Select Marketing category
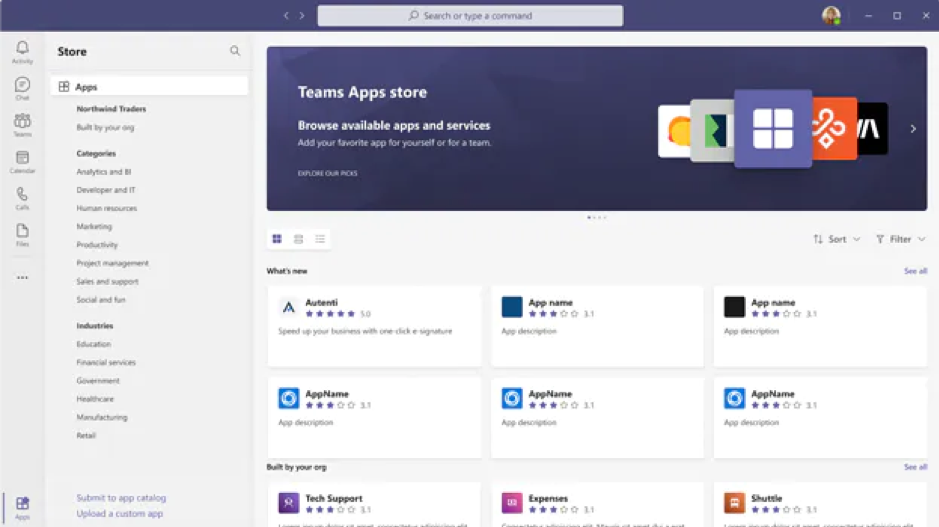The width and height of the screenshot is (939, 527). pyautogui.click(x=94, y=226)
